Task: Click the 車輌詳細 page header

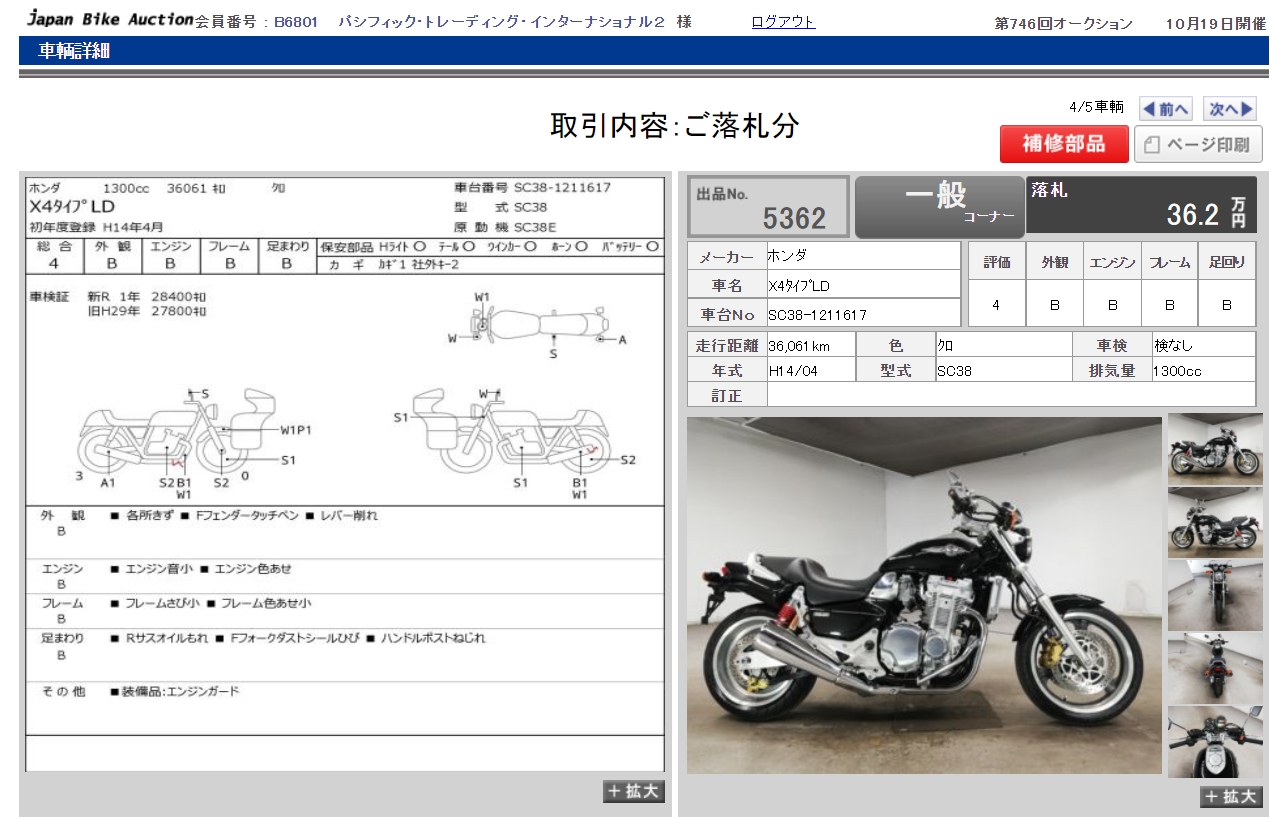Action: click(74, 51)
